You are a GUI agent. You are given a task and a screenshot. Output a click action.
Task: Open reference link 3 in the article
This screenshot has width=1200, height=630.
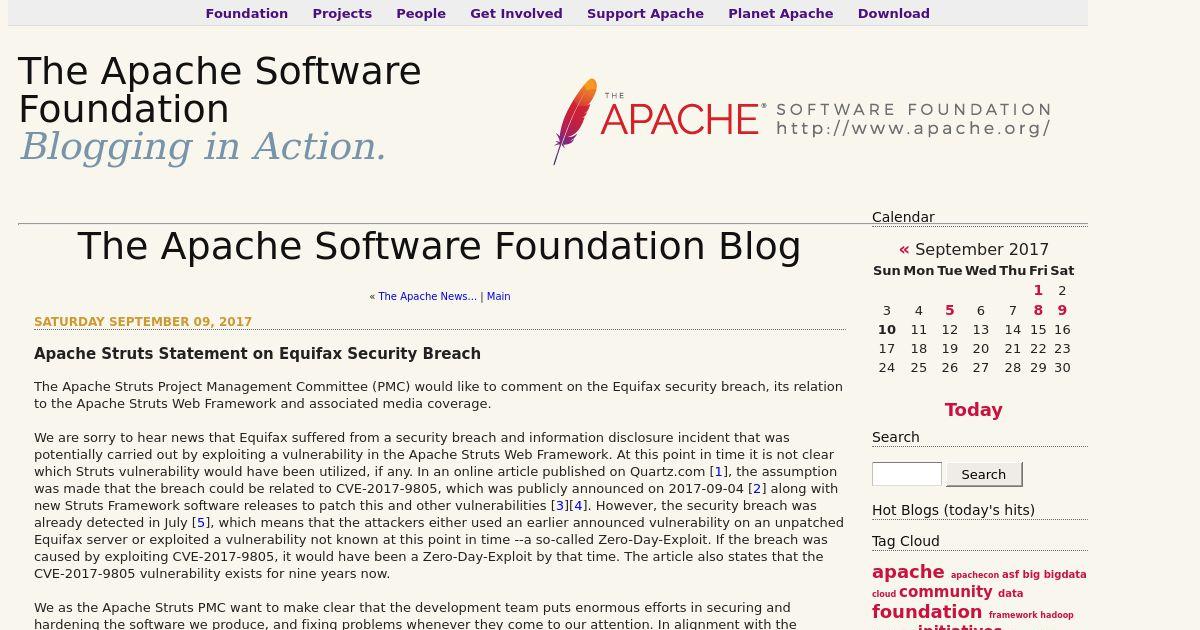560,506
